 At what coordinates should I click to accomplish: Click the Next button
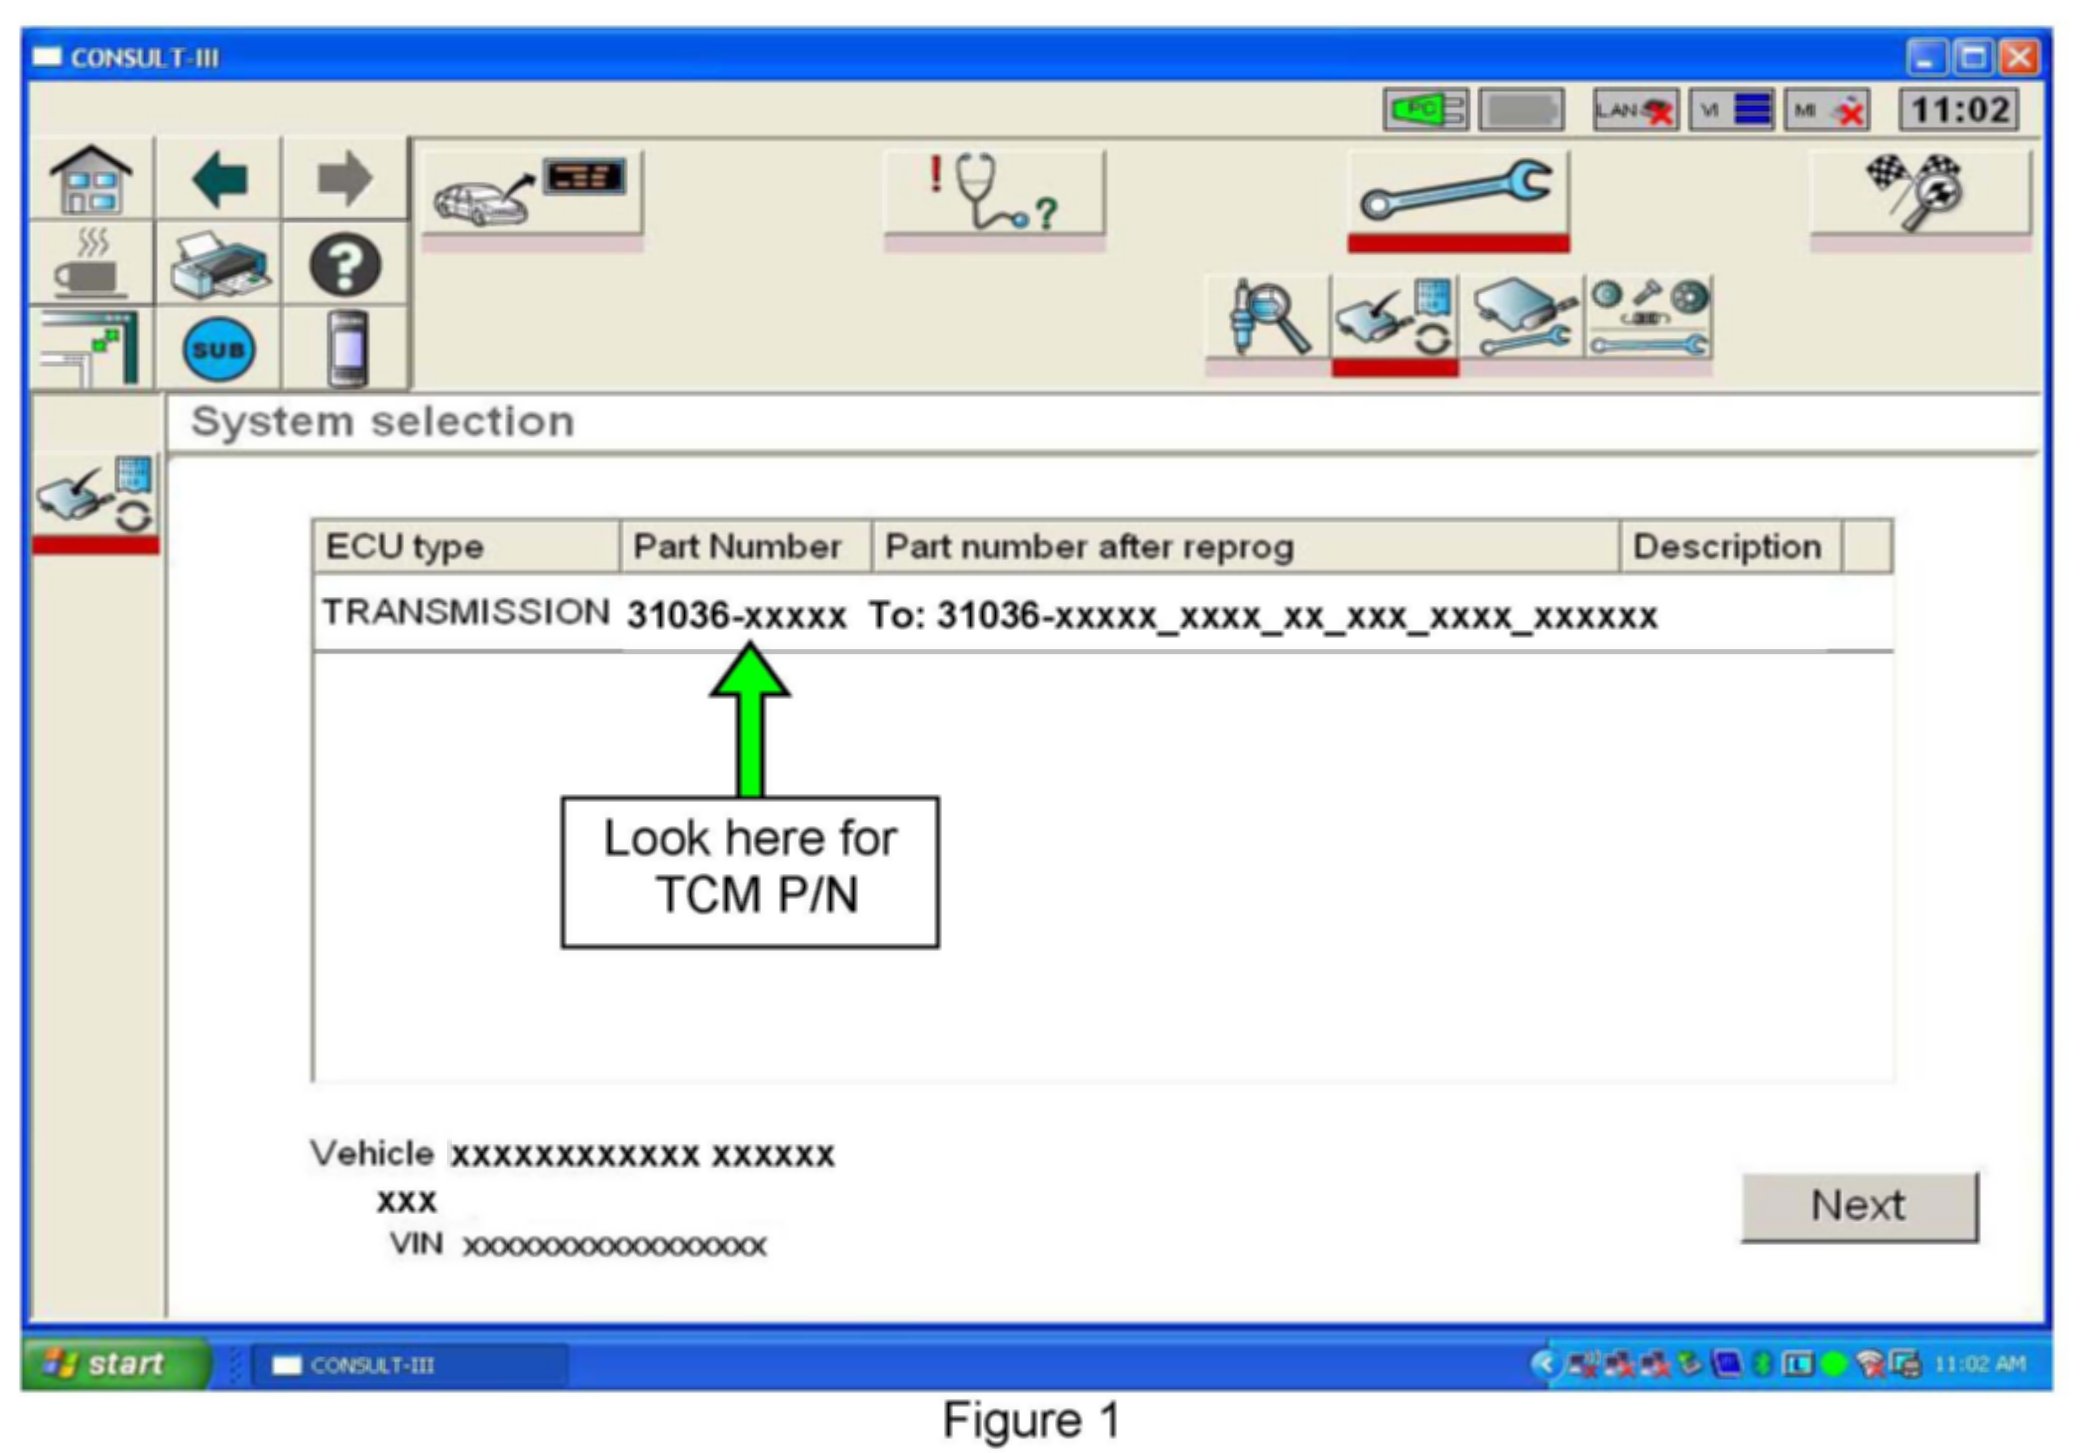[x=1858, y=1206]
